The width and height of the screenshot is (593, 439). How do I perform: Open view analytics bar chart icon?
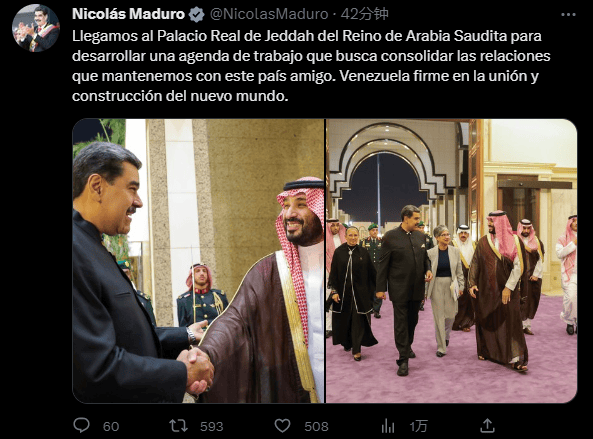click(388, 426)
